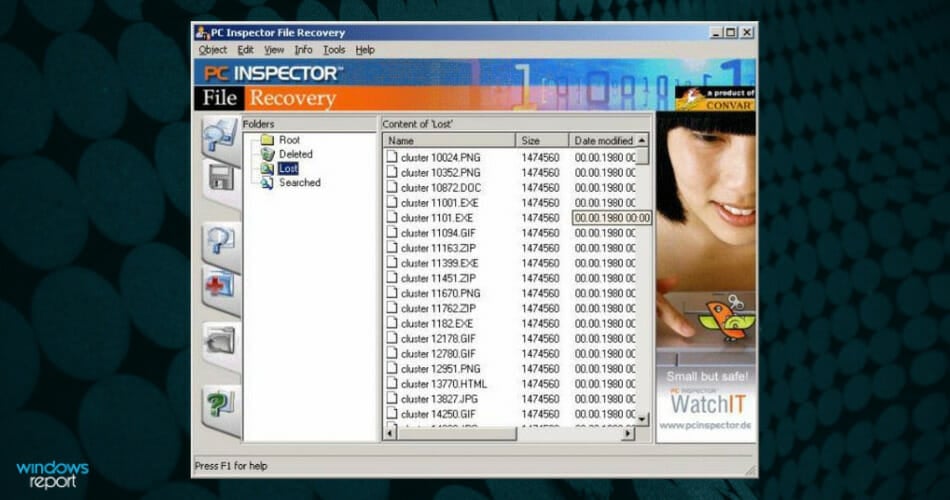Open the Edit menu
The height and width of the screenshot is (500, 950).
pyautogui.click(x=245, y=50)
